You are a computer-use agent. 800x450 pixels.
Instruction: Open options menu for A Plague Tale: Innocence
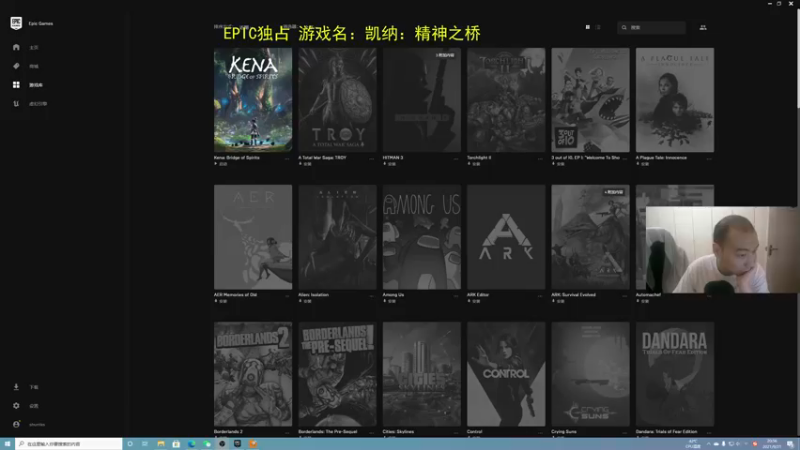coord(709,159)
